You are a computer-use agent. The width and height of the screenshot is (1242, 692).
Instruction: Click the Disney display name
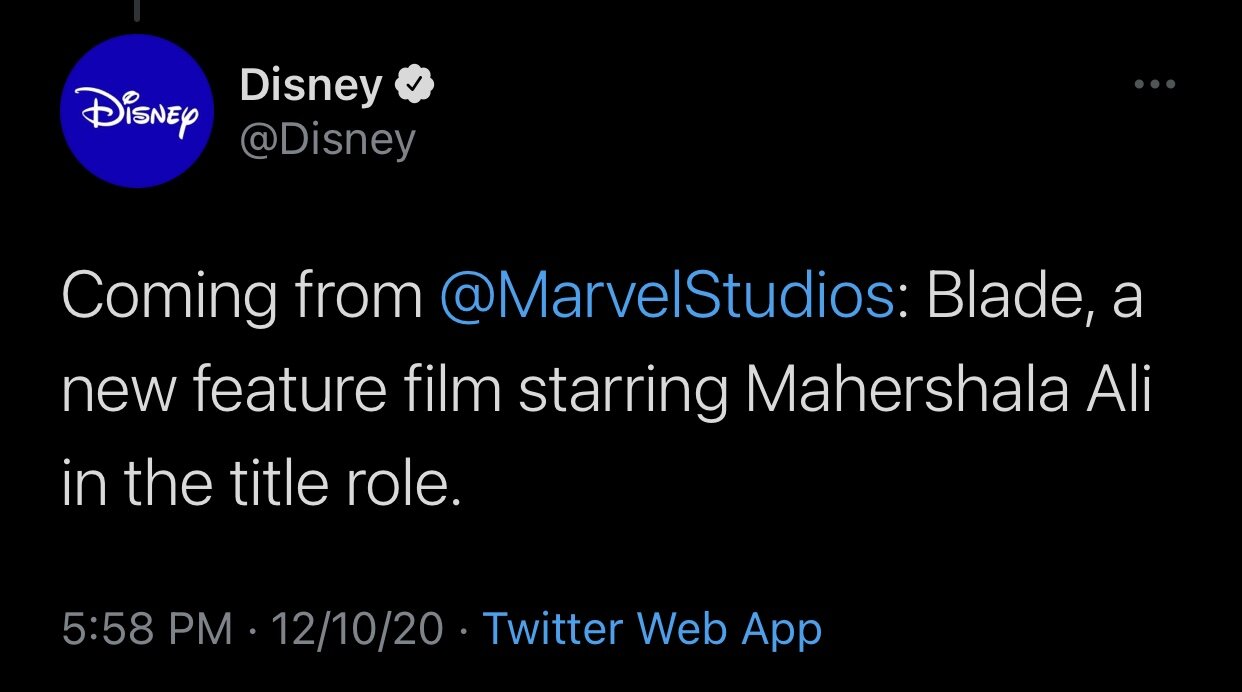311,88
